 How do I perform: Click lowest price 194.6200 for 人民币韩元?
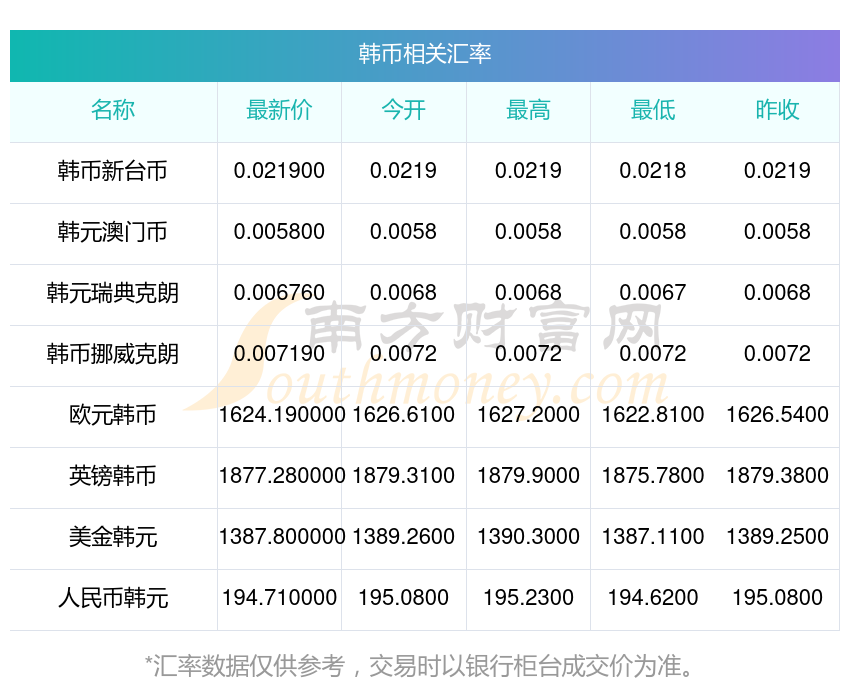point(653,598)
